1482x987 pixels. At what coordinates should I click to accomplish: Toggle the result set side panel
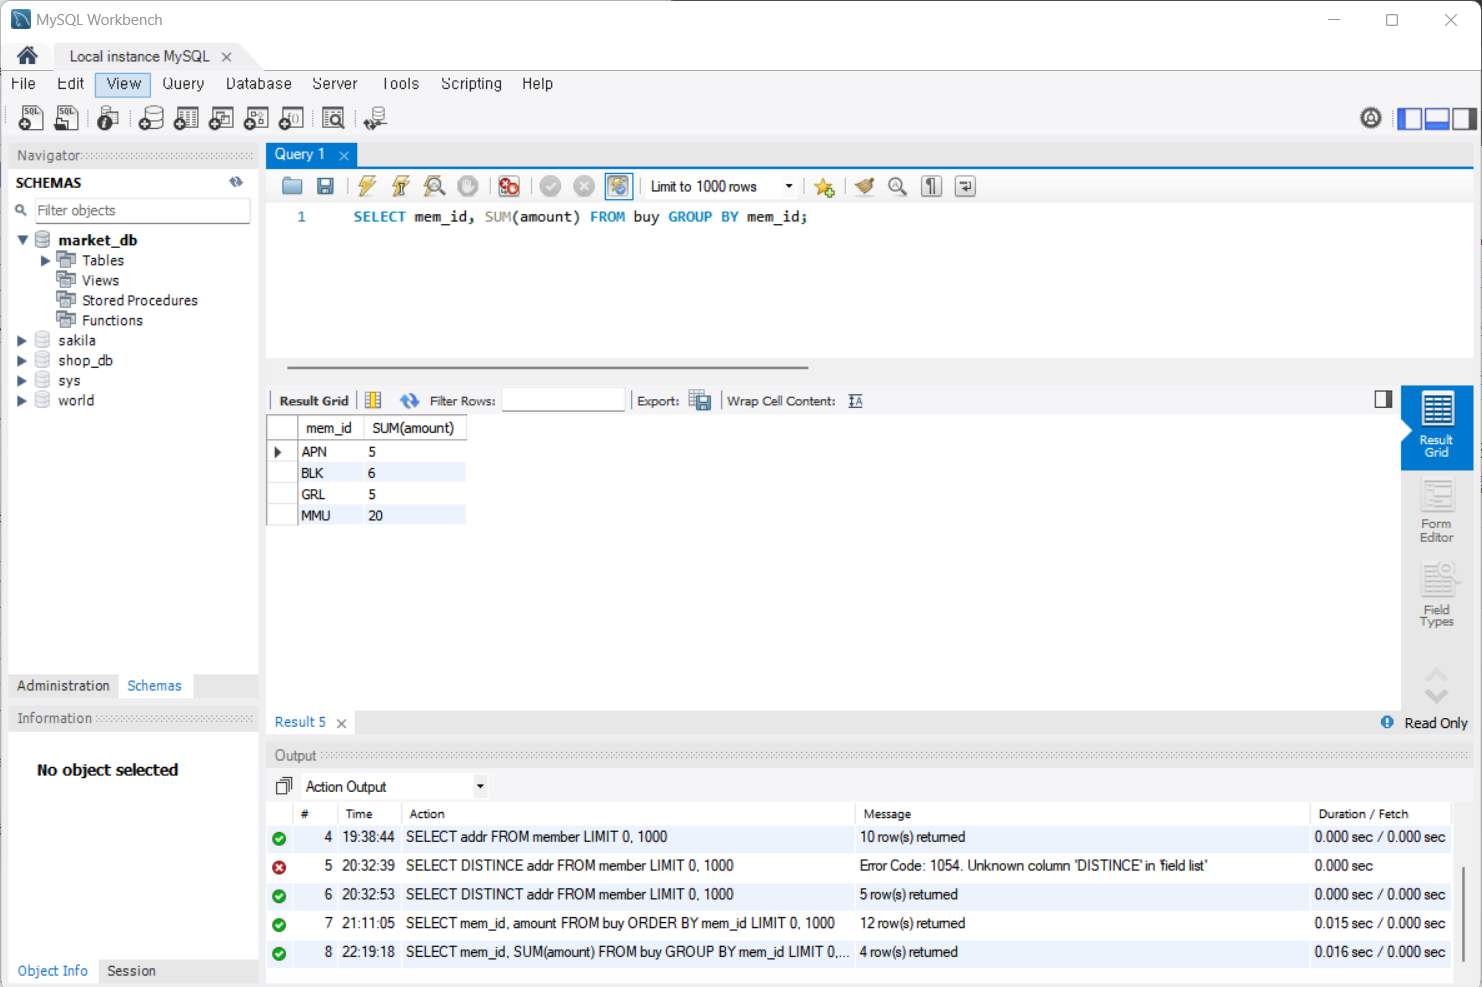pos(1383,399)
